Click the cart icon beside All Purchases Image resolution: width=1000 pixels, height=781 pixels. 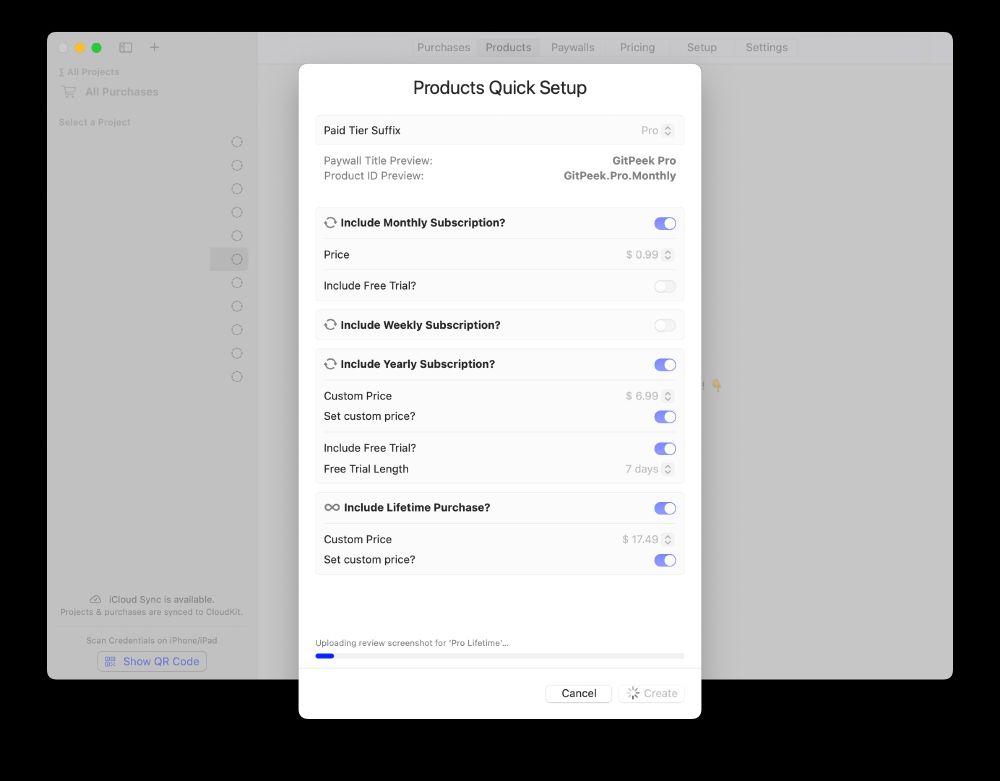coord(69,92)
